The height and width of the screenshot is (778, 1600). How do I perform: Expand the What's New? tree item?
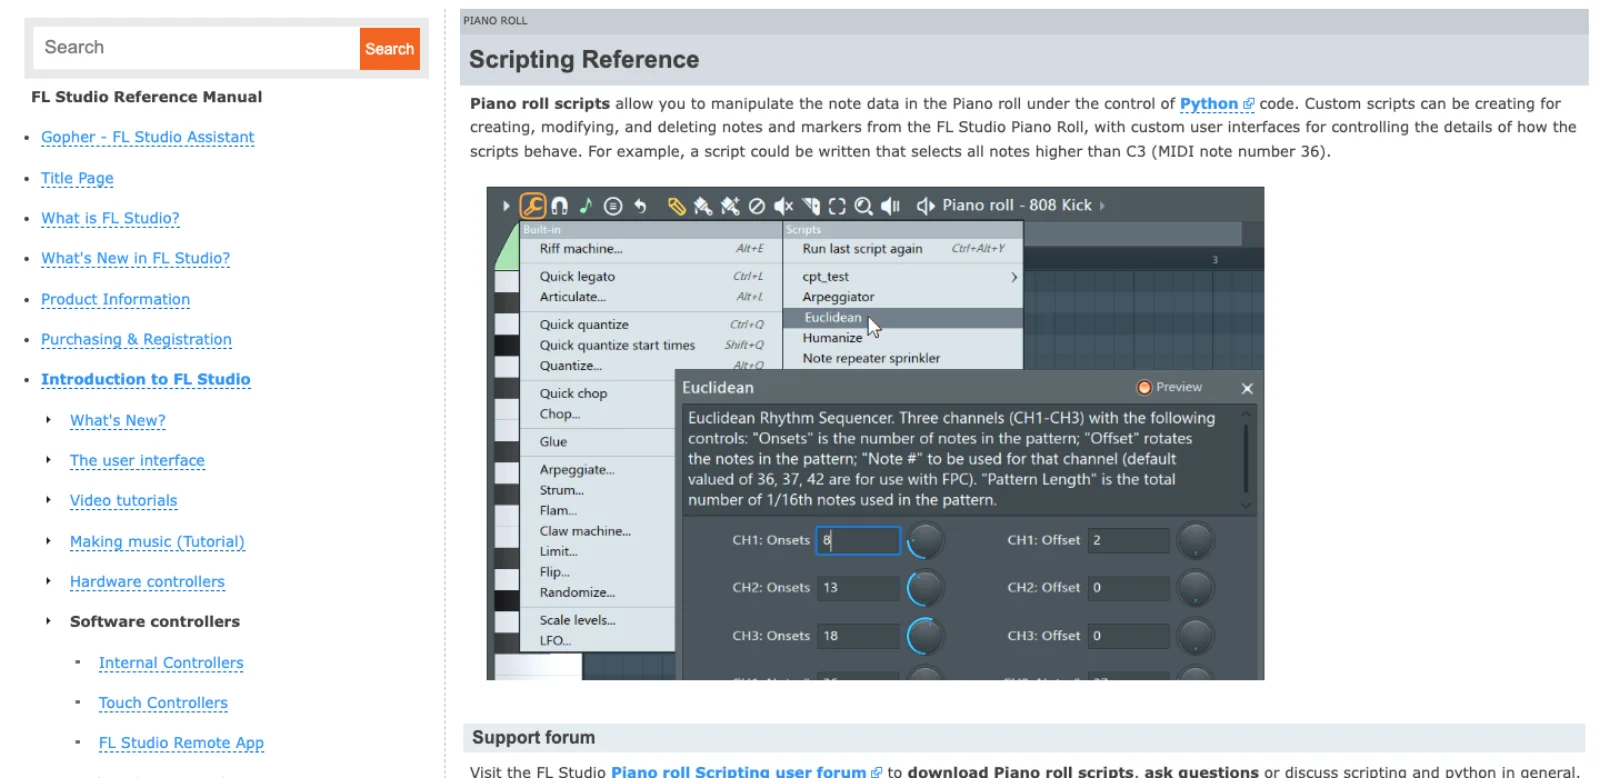coord(48,420)
